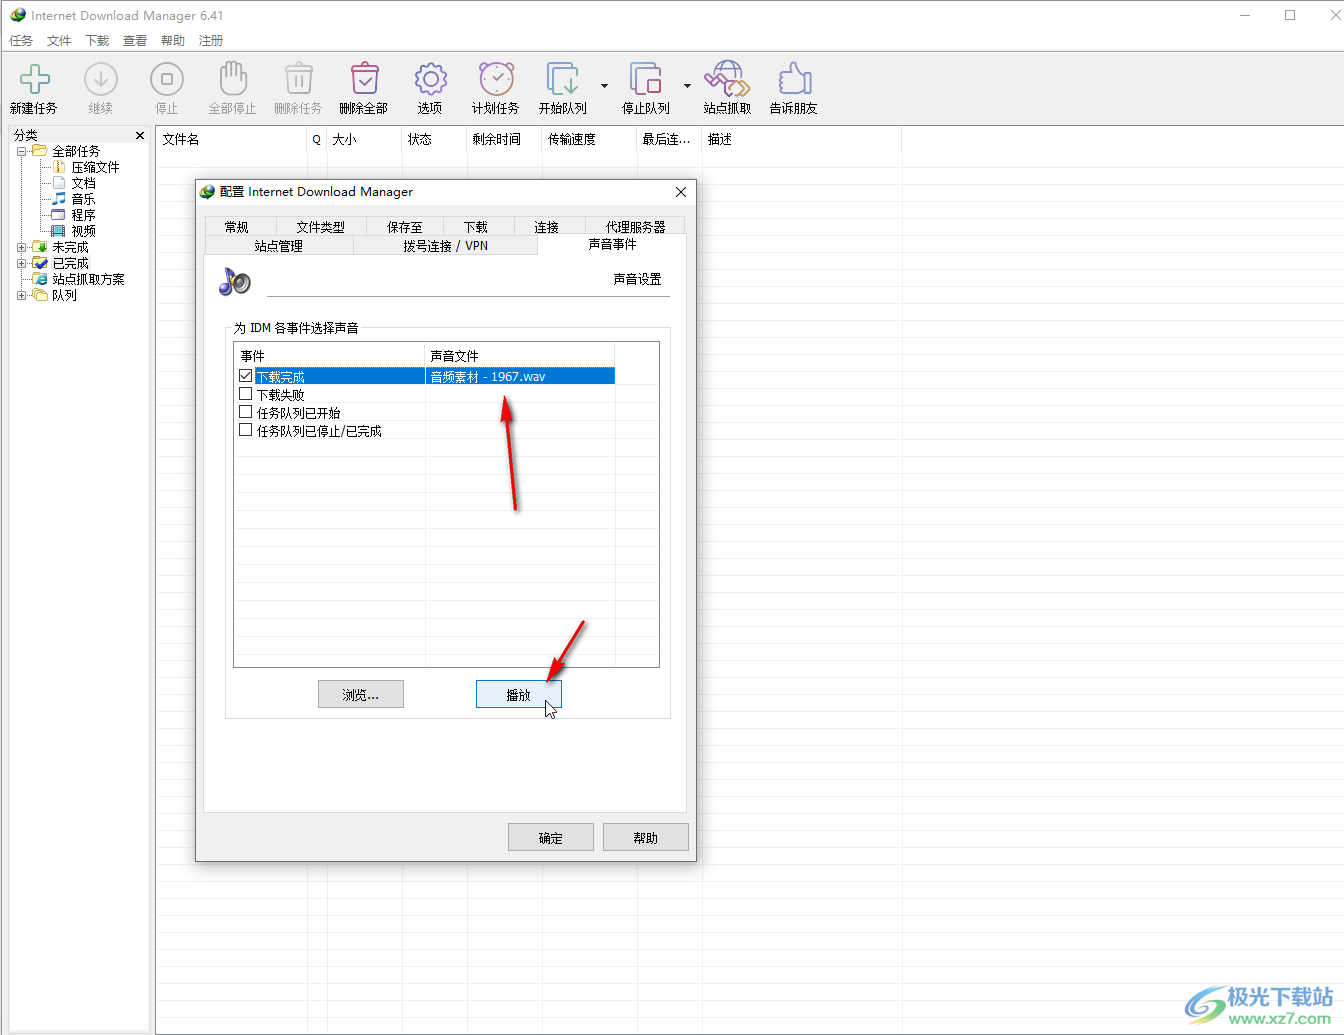The image size is (1344, 1035).
Task: Open 选项 (options) gear icon
Action: [430, 79]
